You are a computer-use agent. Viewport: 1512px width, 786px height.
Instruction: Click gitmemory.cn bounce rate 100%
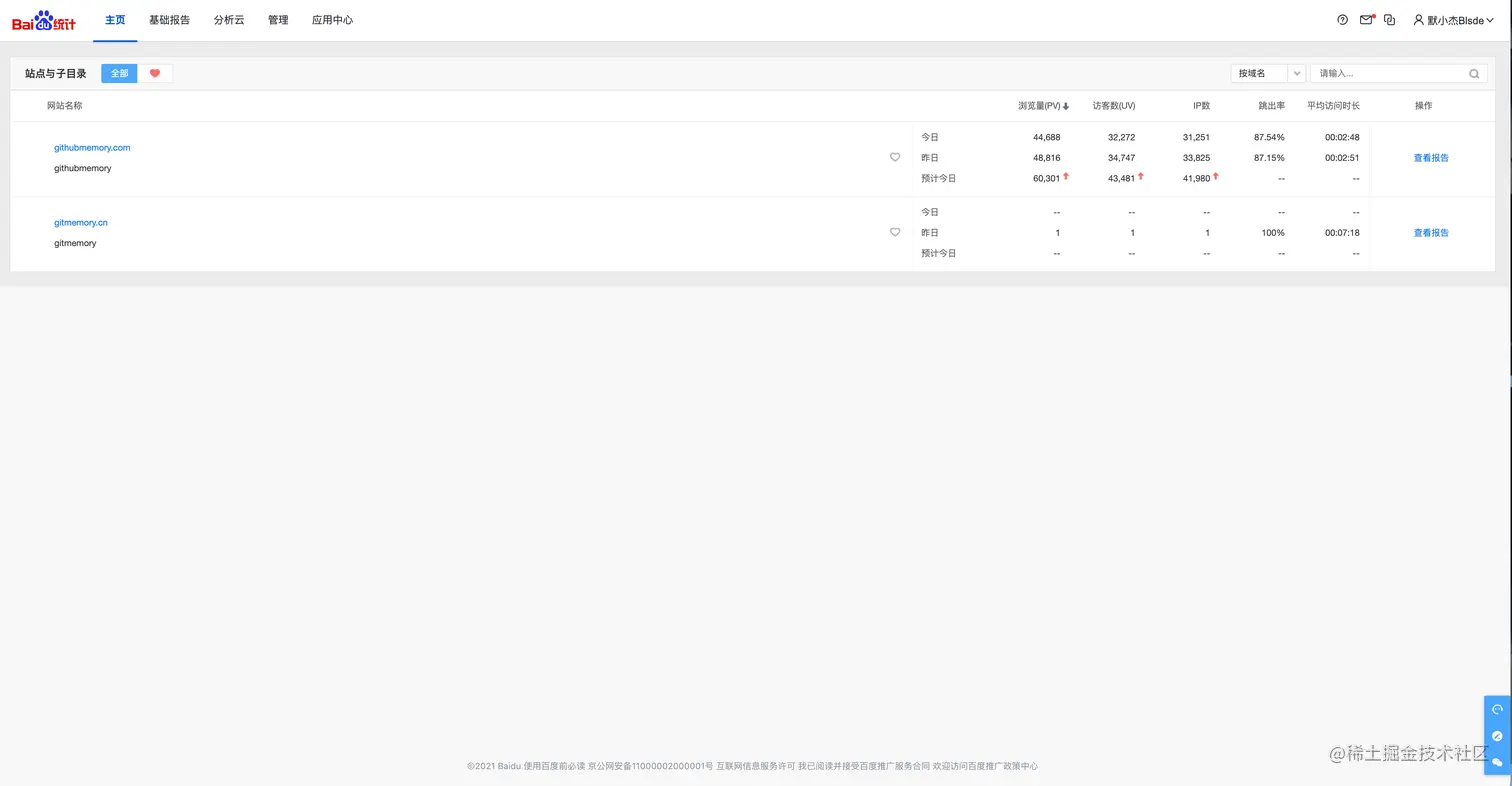(x=1273, y=233)
